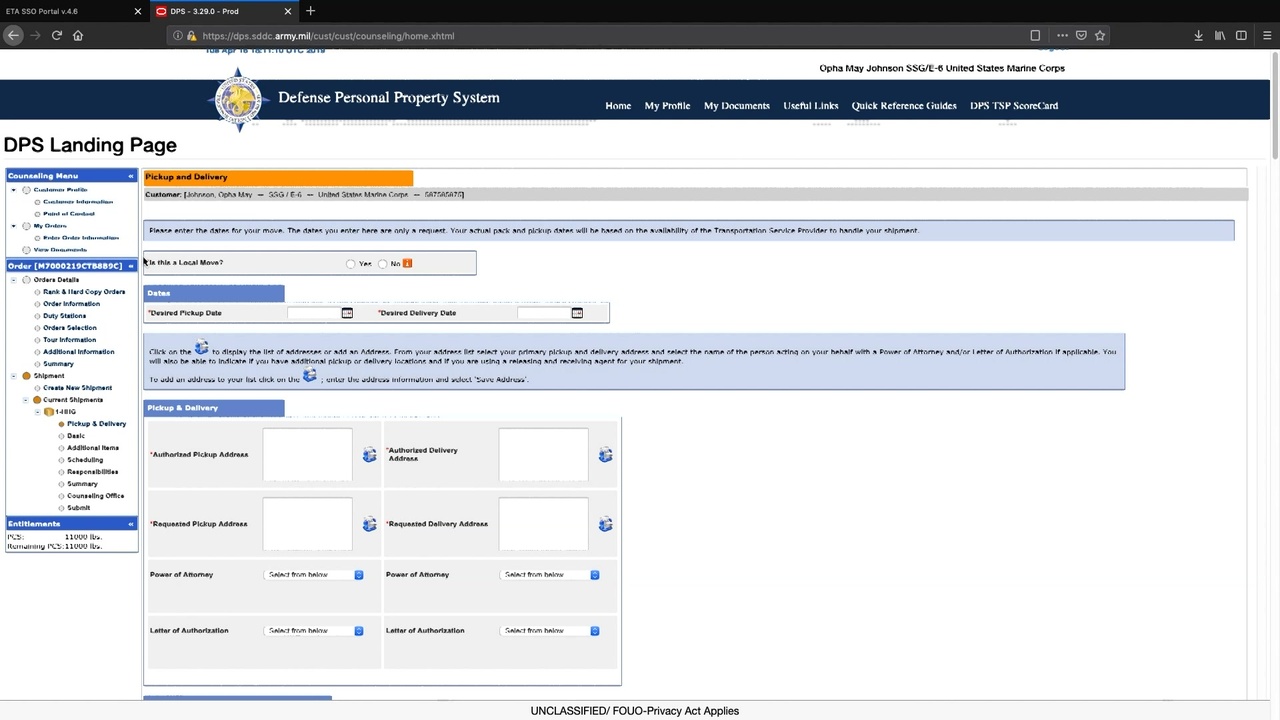The width and height of the screenshot is (1280, 720).
Task: Open delivery Letter of Authorization dropdown
Action: (551, 631)
